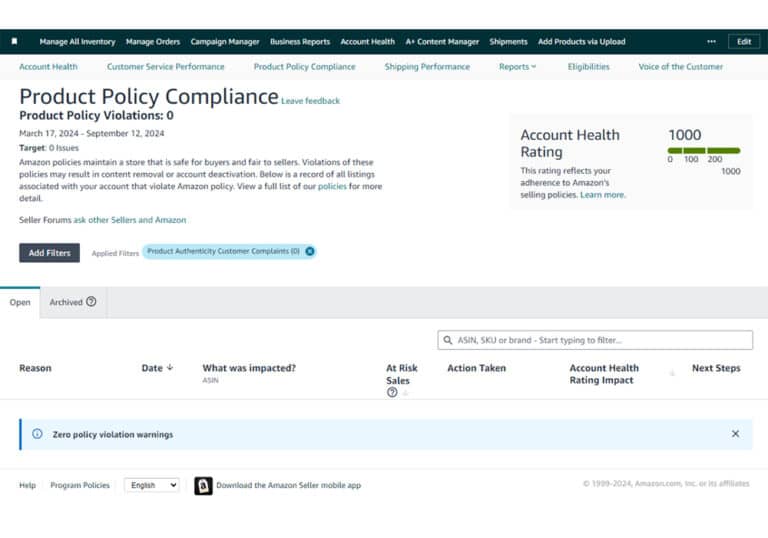Screen dimensions: 768x538
Task: Click the info icon in warnings banner
Action: [x=37, y=434]
